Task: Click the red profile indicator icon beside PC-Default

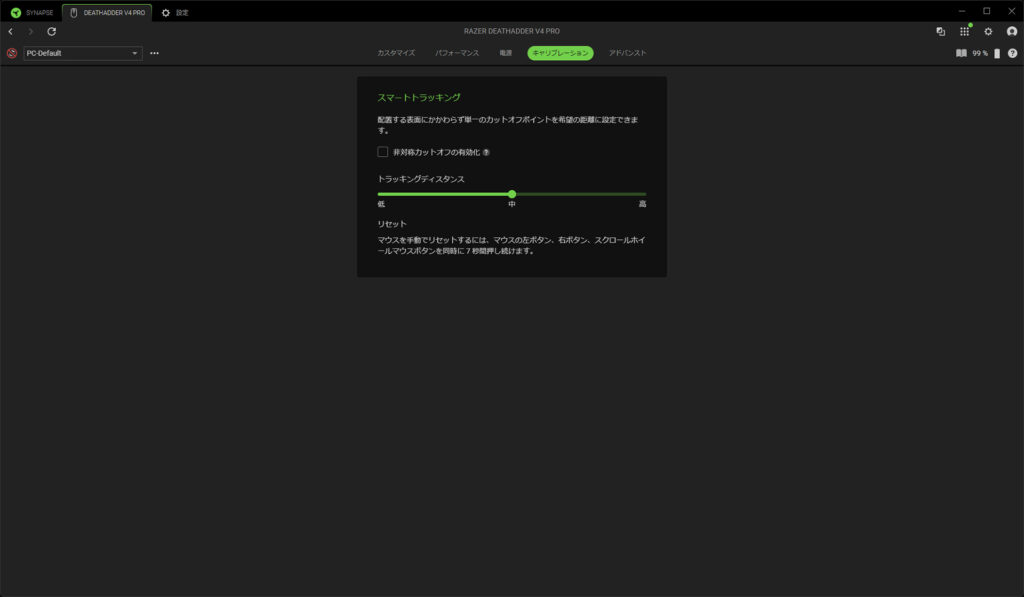Action: pyautogui.click(x=12, y=53)
